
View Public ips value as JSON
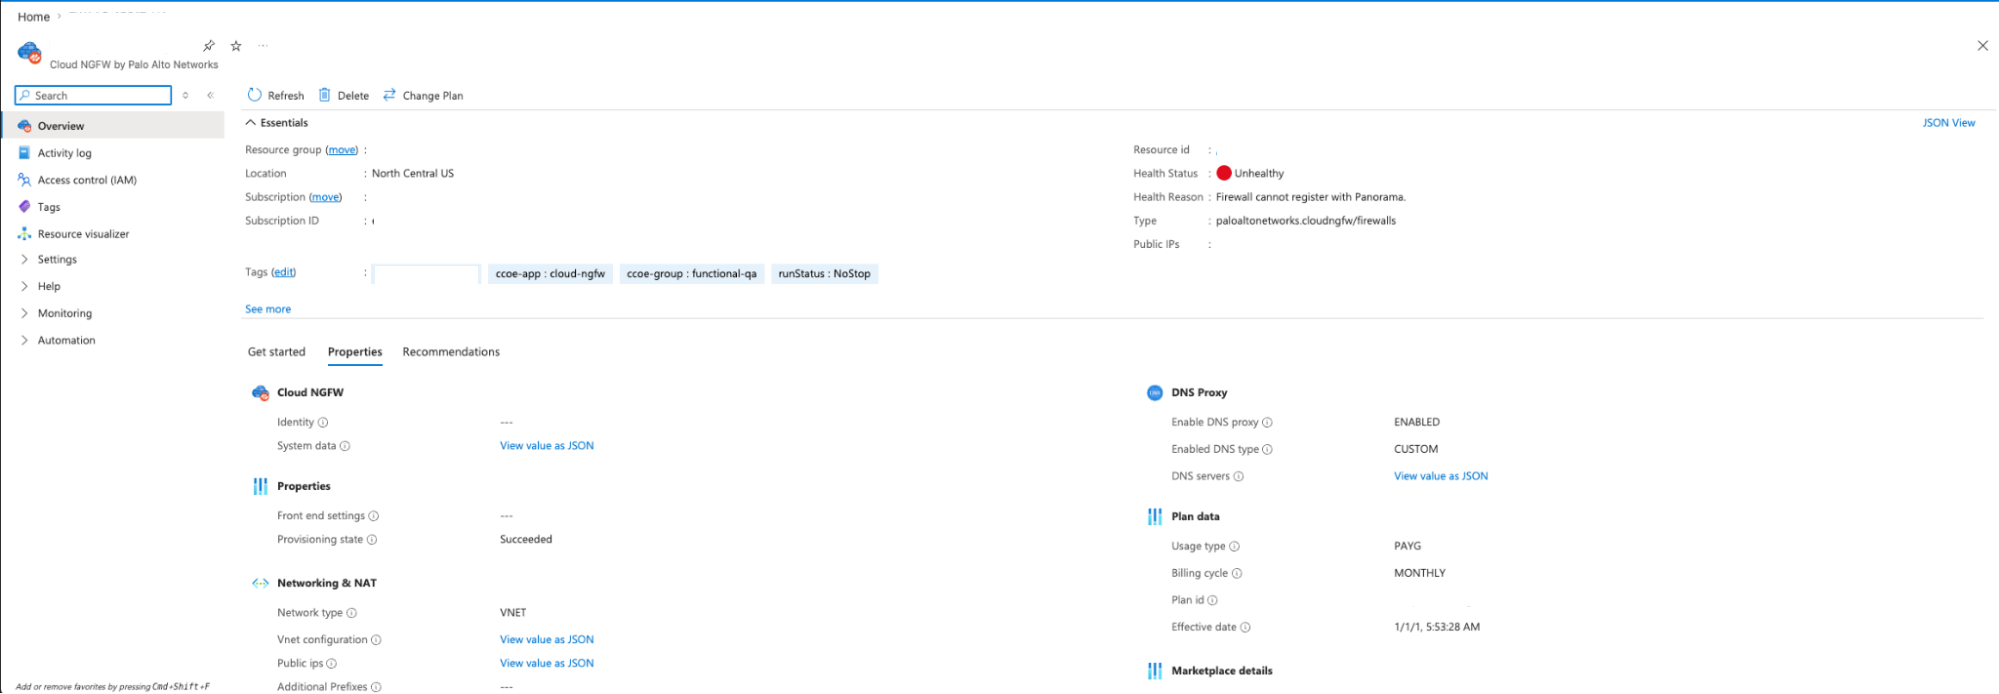tap(547, 664)
